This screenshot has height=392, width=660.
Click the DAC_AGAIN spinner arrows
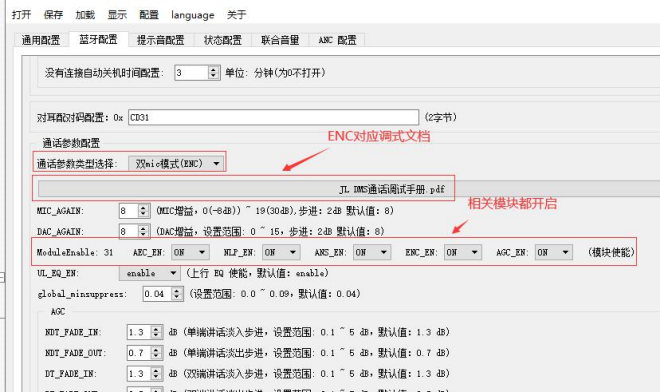tap(144, 231)
